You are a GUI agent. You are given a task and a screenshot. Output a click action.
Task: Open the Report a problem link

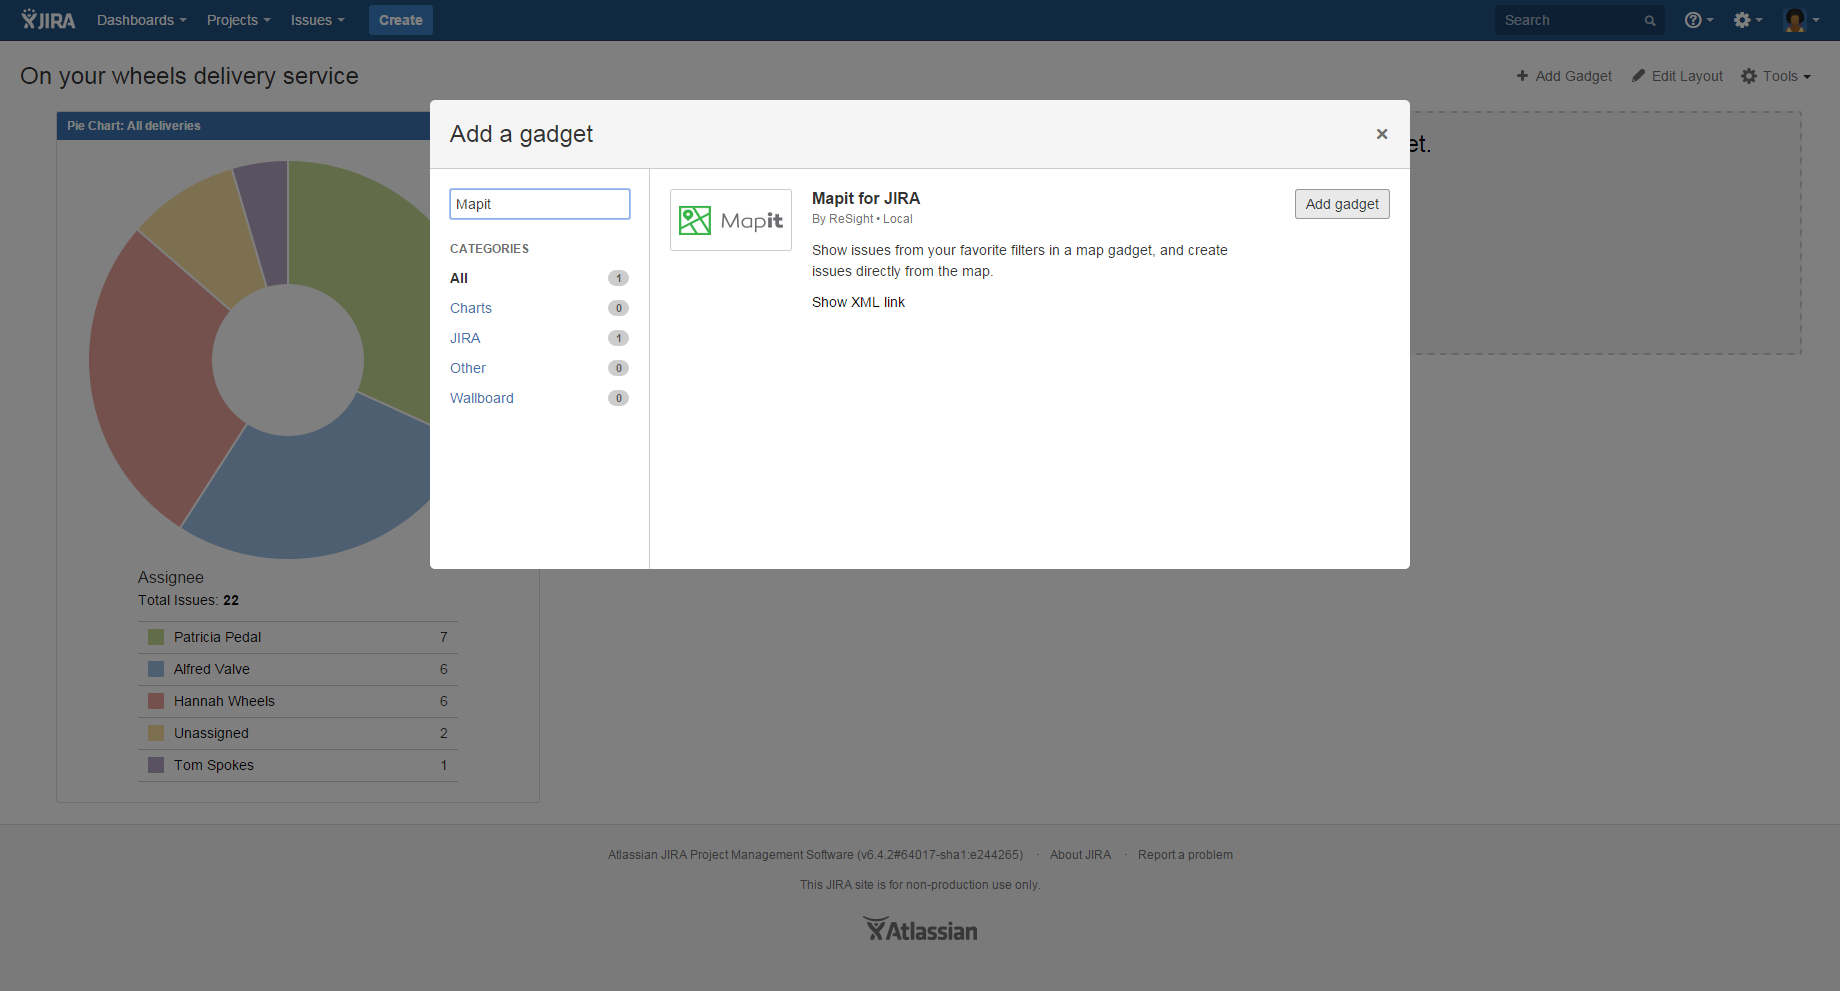1185,854
